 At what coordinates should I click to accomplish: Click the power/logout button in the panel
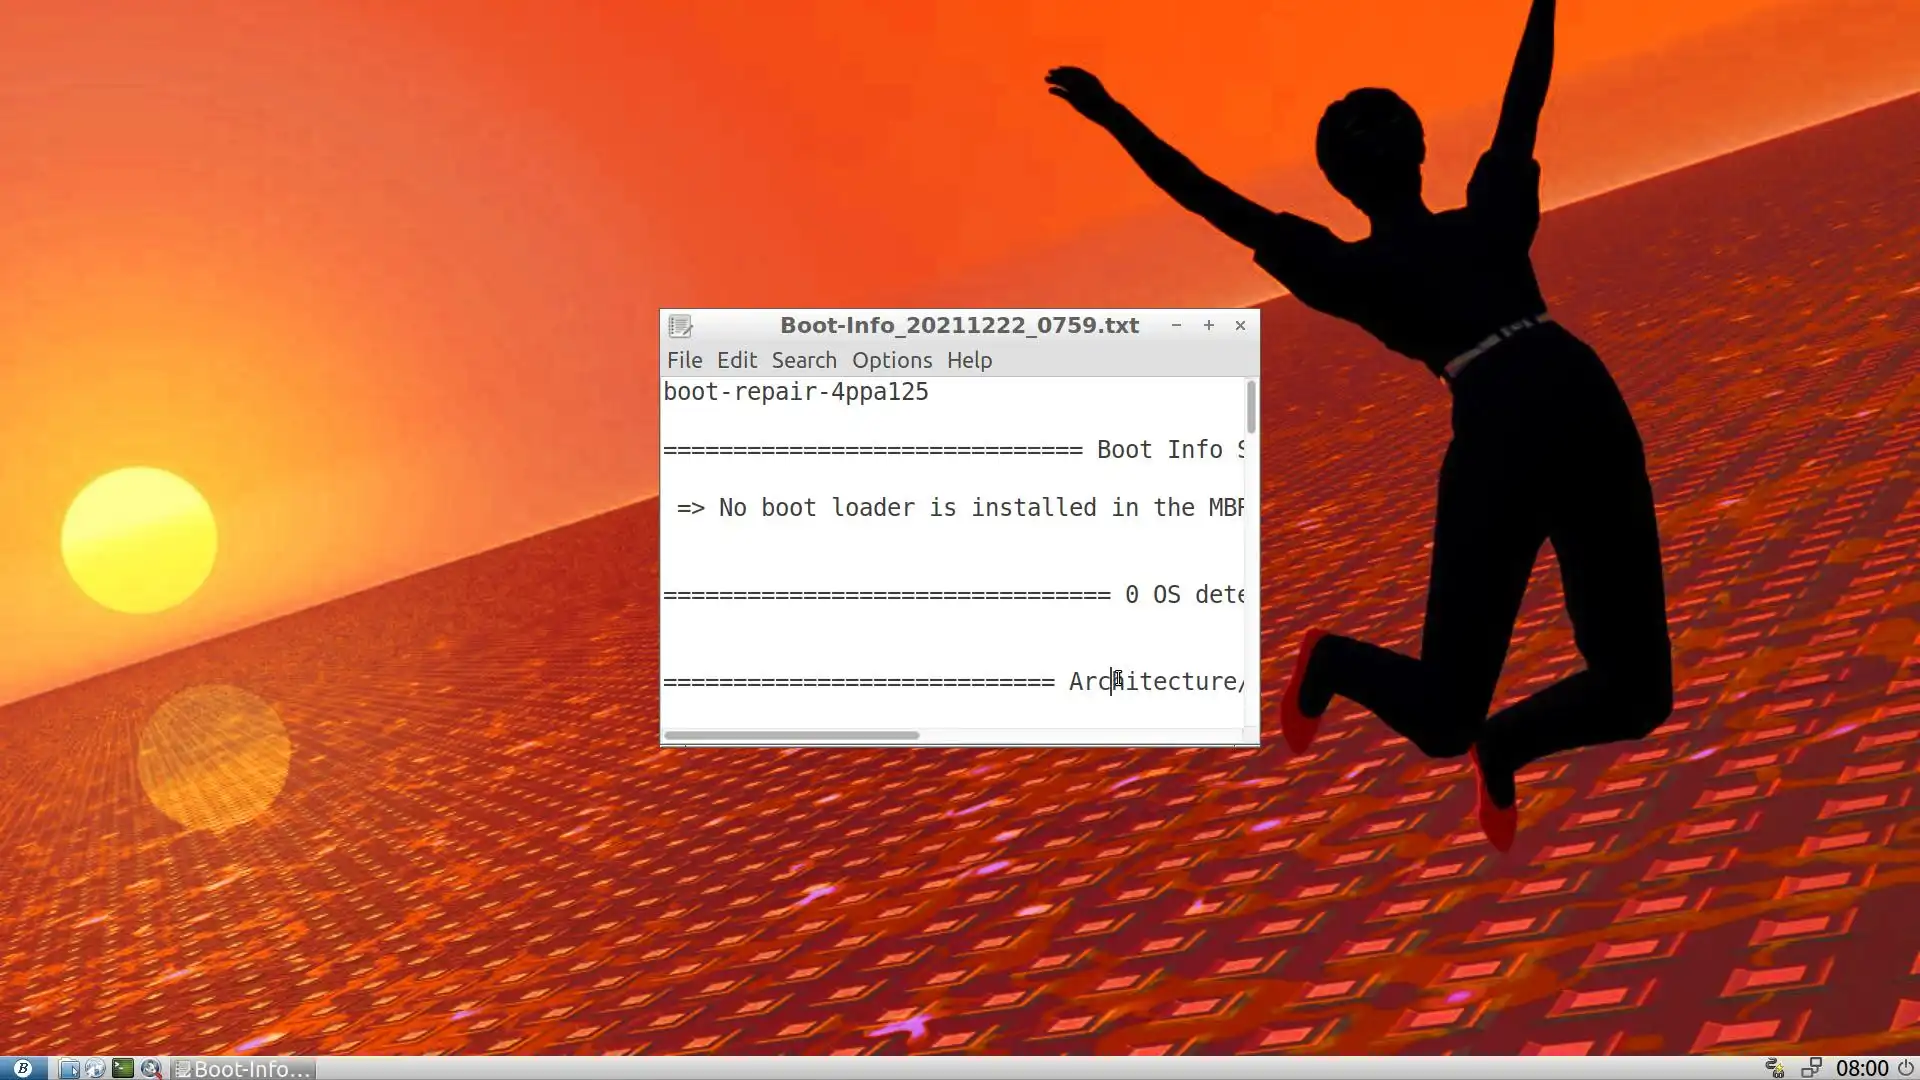point(1906,1068)
